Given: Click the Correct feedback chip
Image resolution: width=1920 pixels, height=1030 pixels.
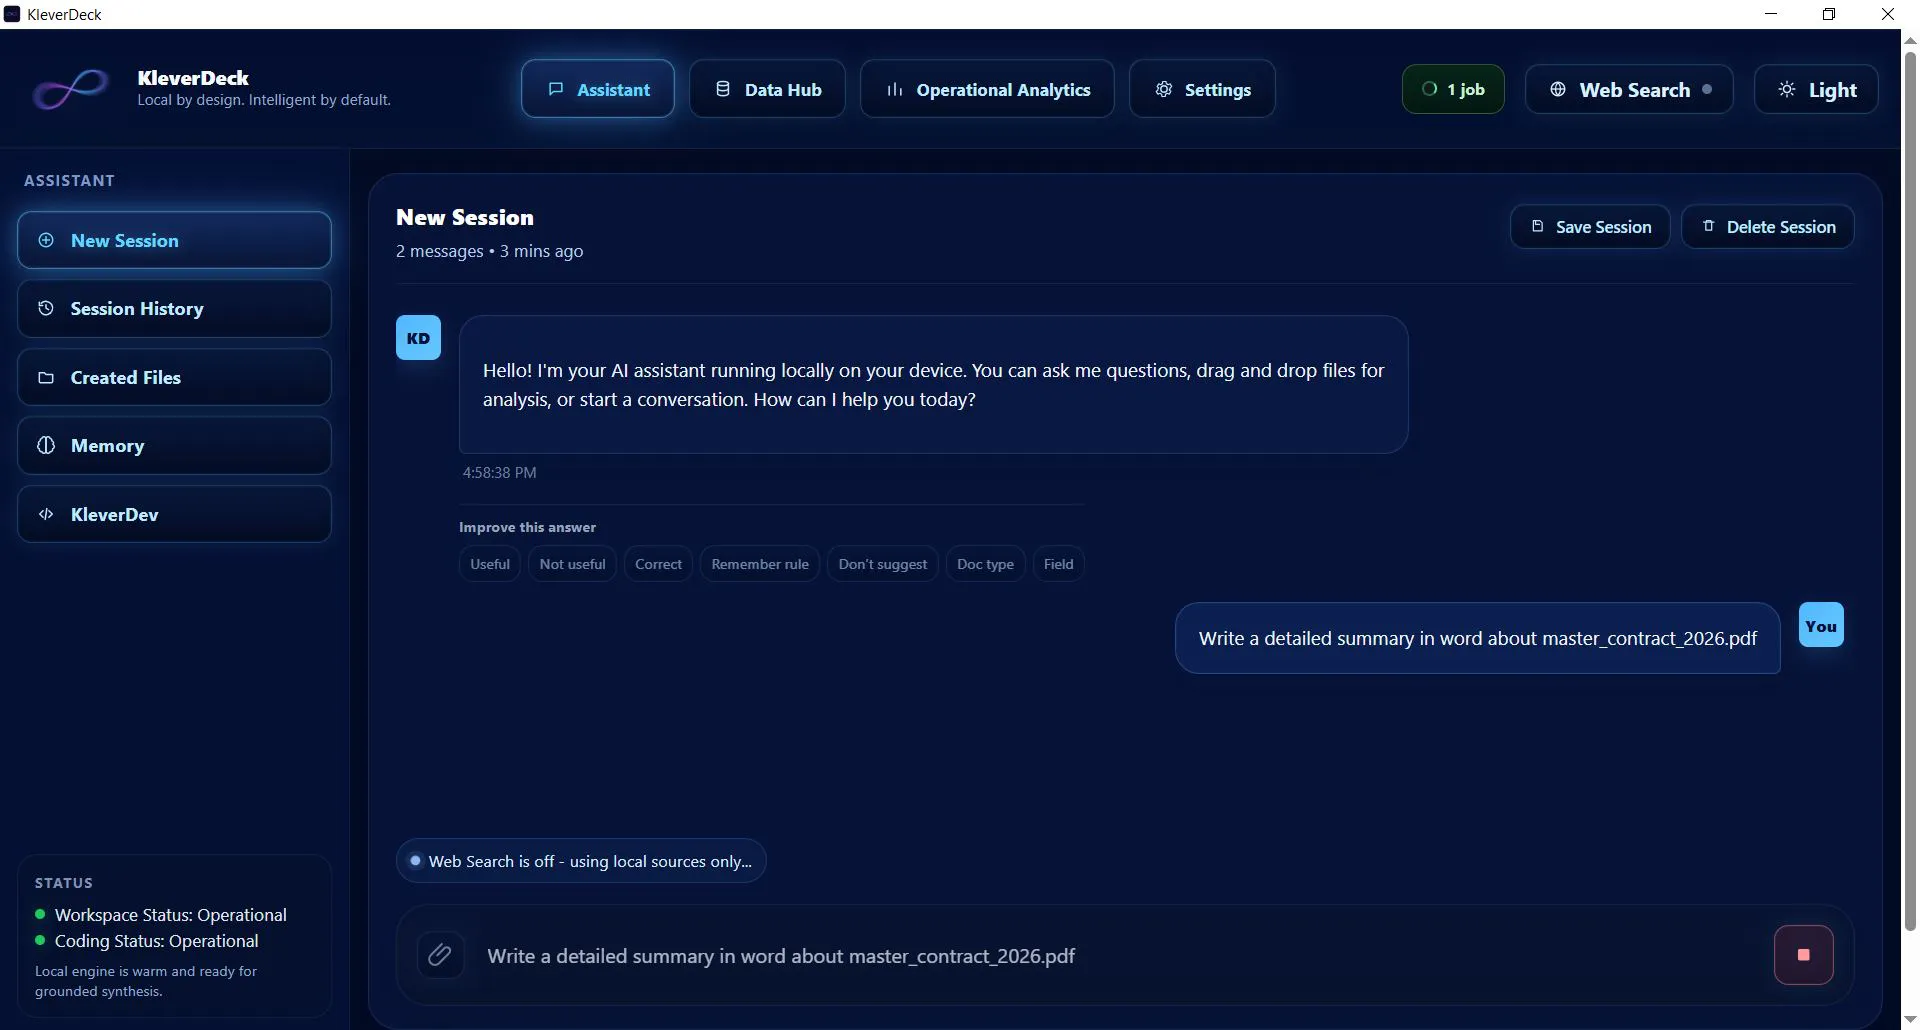Looking at the screenshot, I should tap(658, 564).
